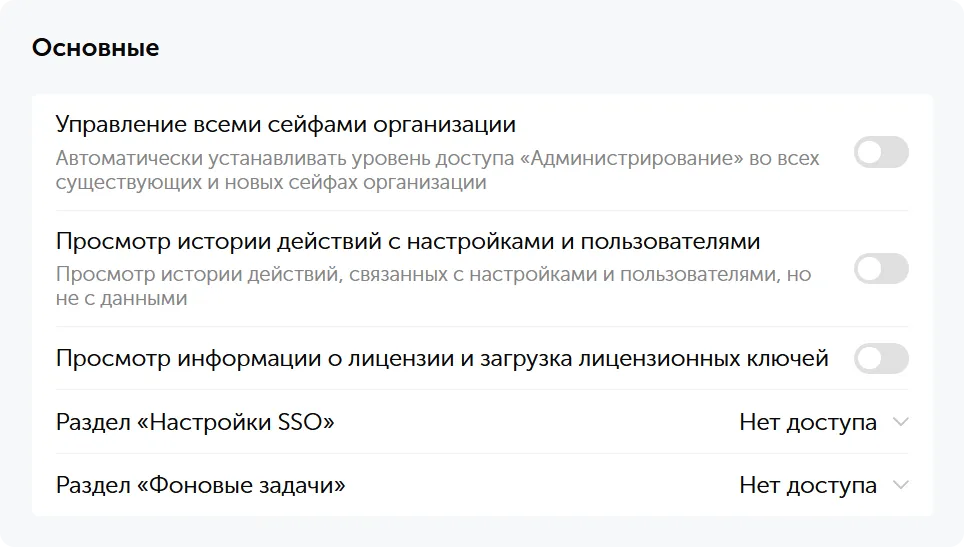Select the «Раздел «Фоновые задачи»» label

(x=201, y=486)
